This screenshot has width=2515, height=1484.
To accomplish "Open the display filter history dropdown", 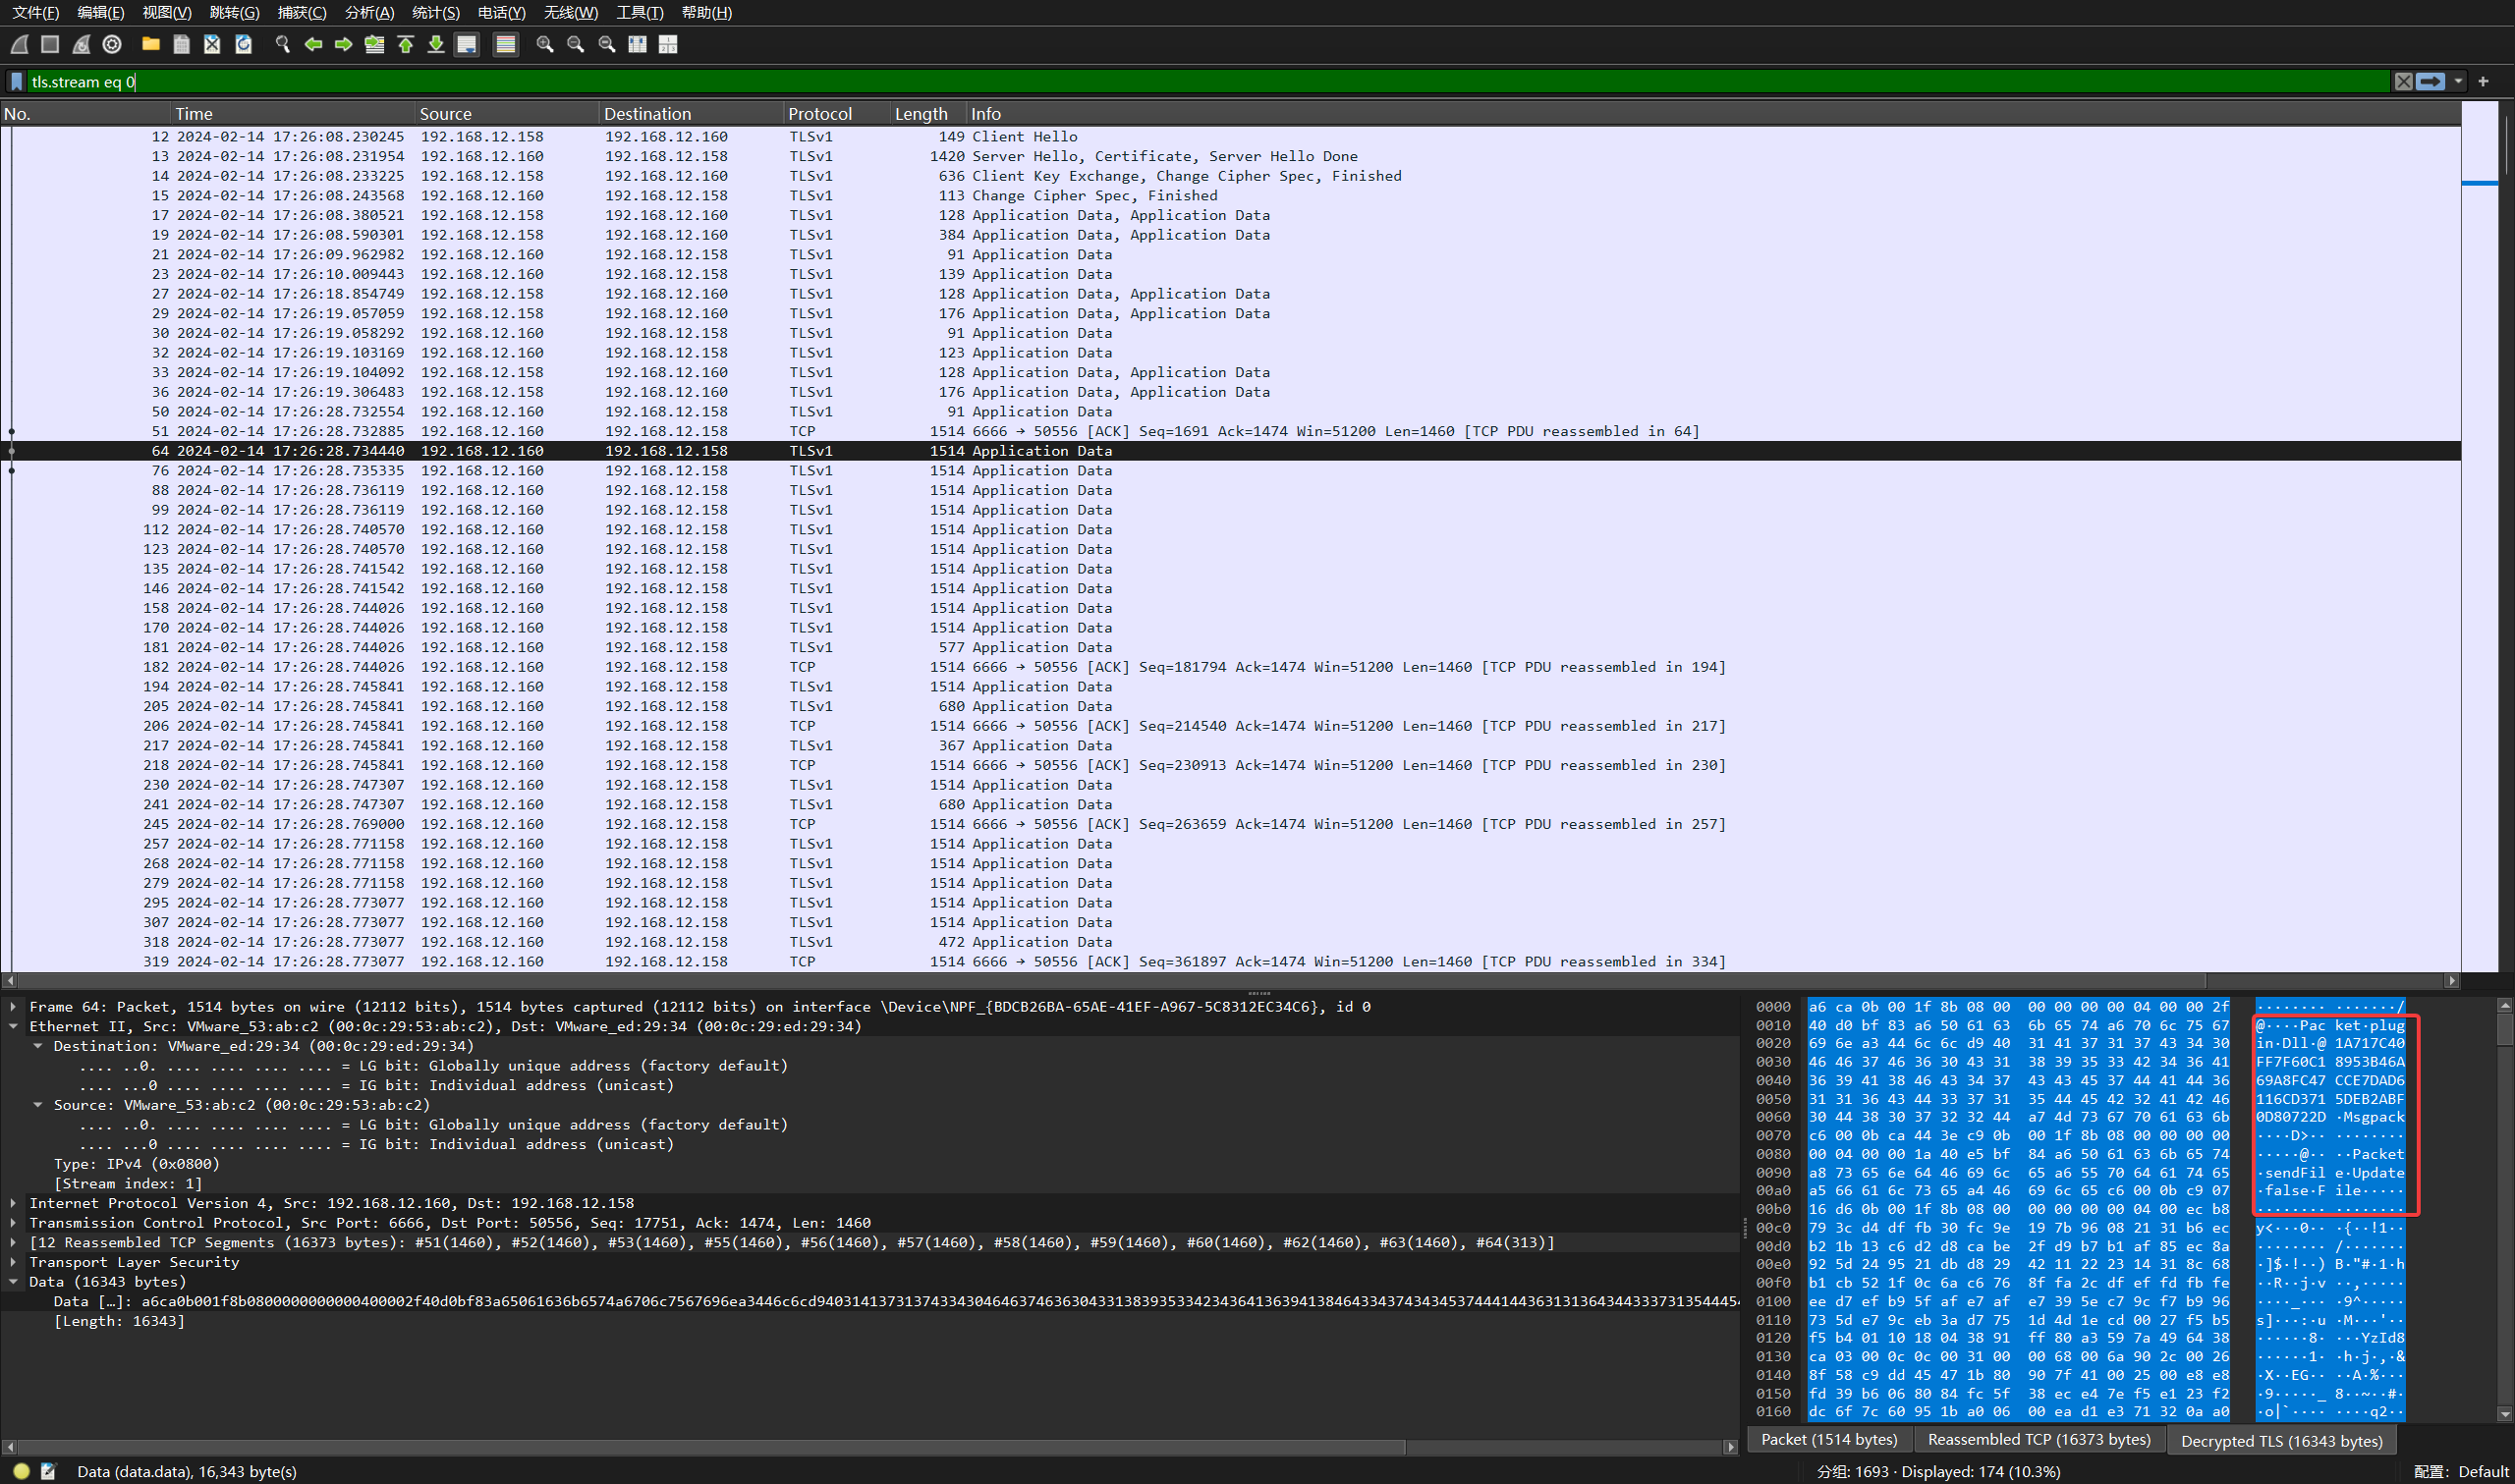I will tap(2458, 82).
